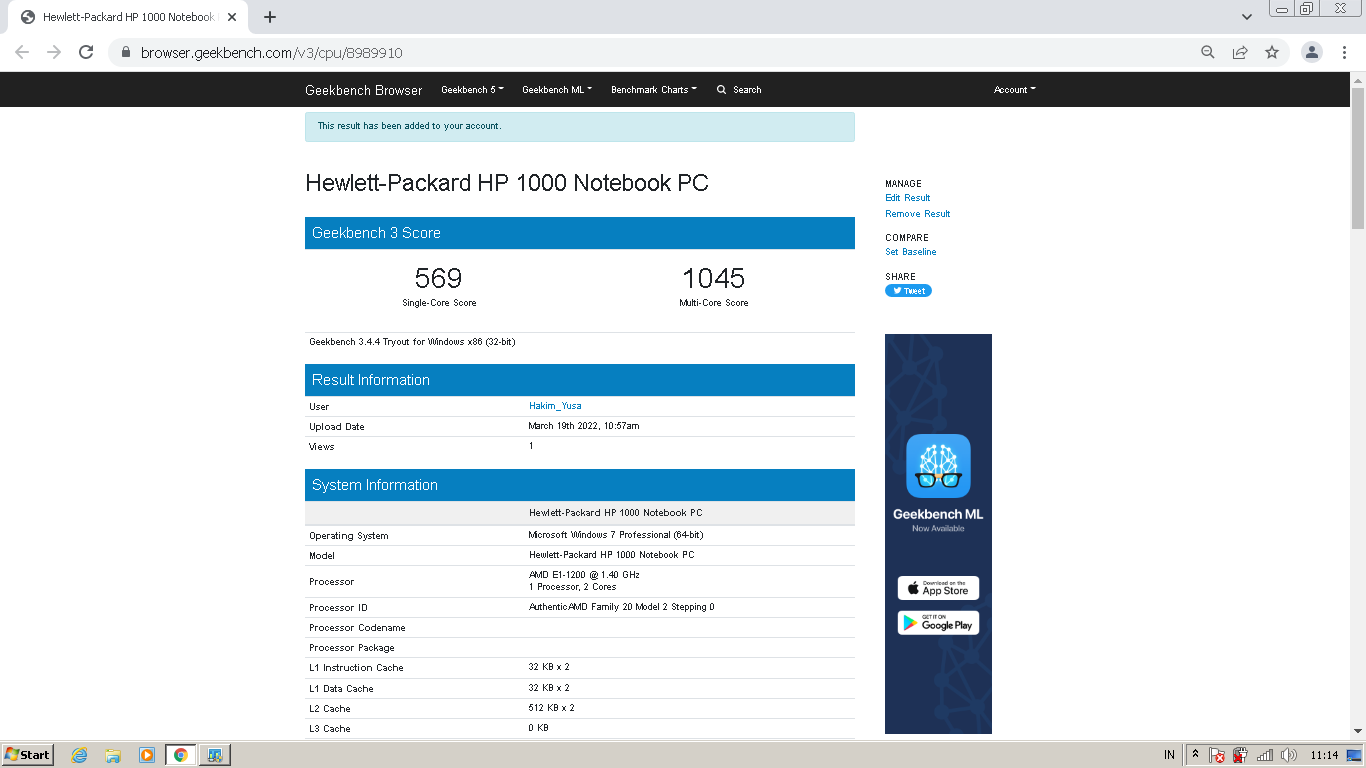The image size is (1366, 768).
Task: Click the System Information header
Action: [580, 485]
